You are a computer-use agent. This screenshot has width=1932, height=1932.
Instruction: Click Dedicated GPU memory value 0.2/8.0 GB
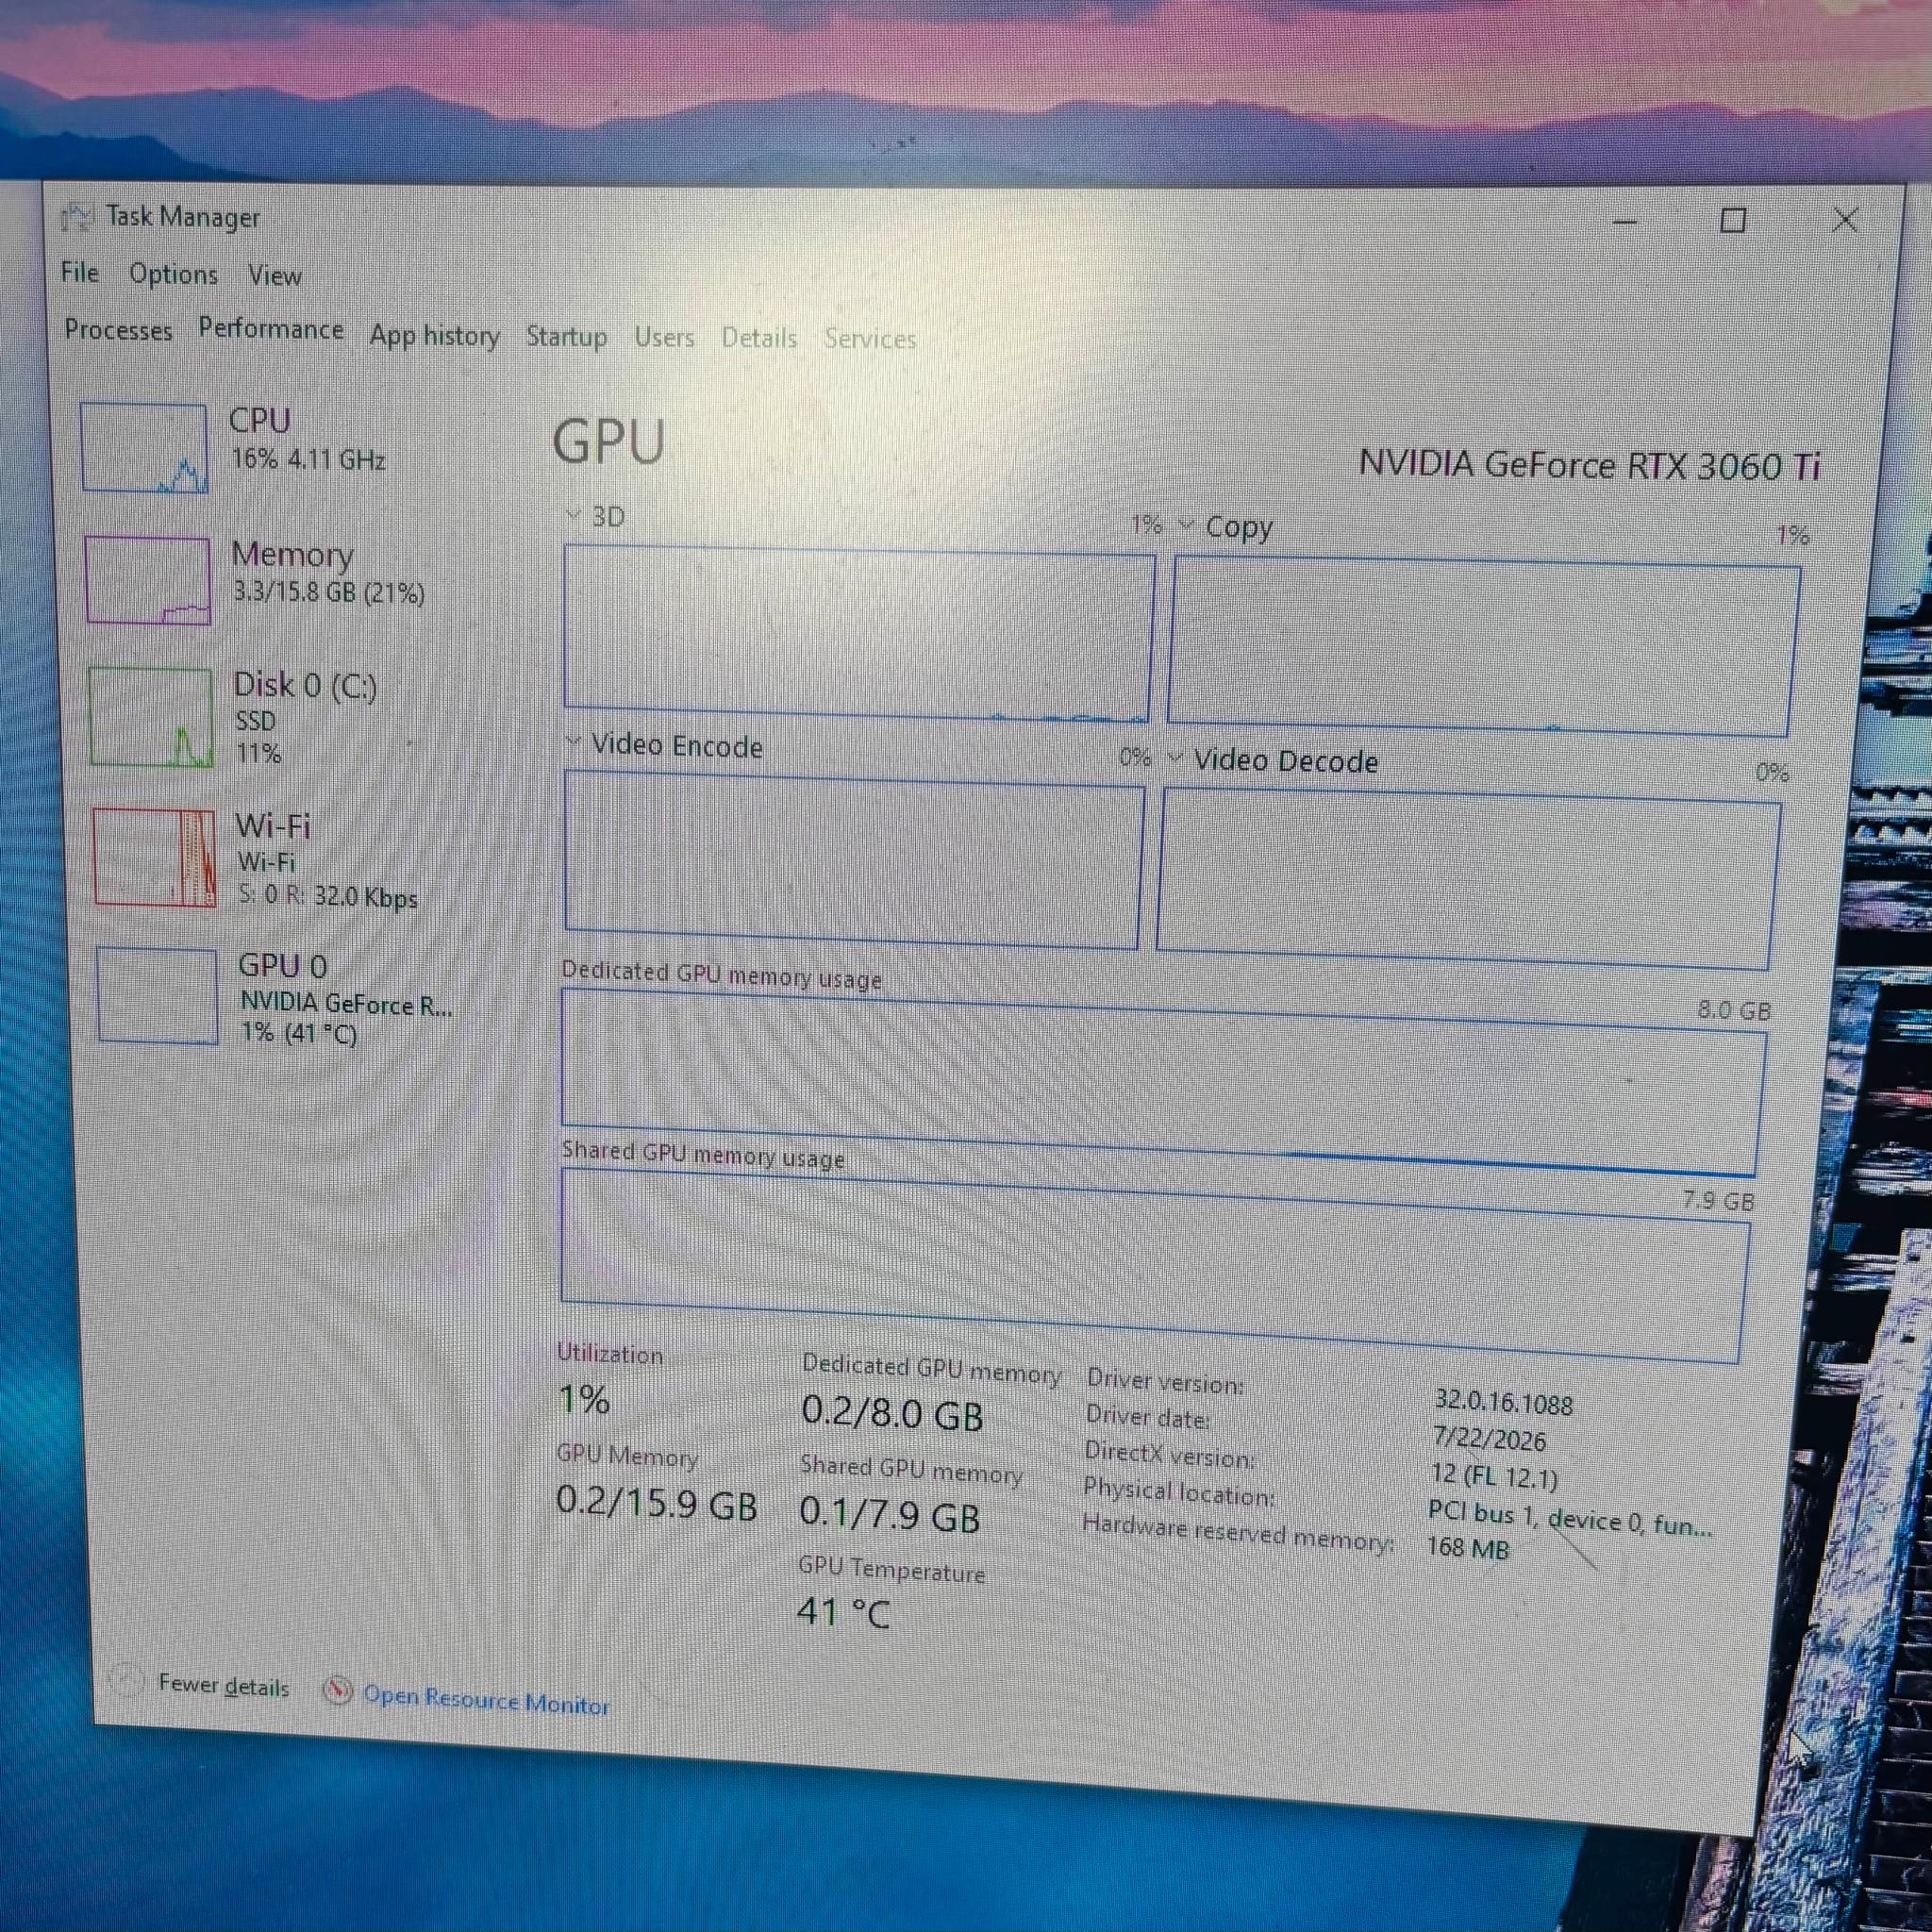[x=892, y=1413]
